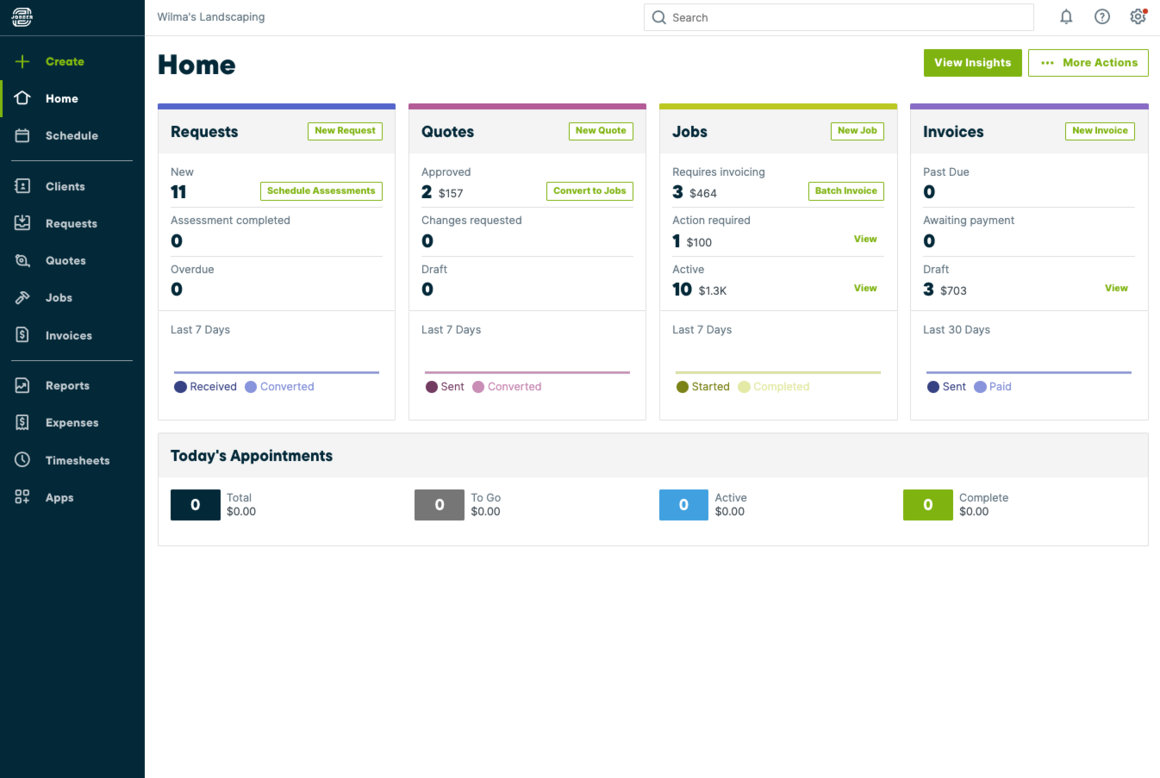The height and width of the screenshot is (778, 1160).
Task: Expand the More Actions dropdown
Action: coord(1088,62)
